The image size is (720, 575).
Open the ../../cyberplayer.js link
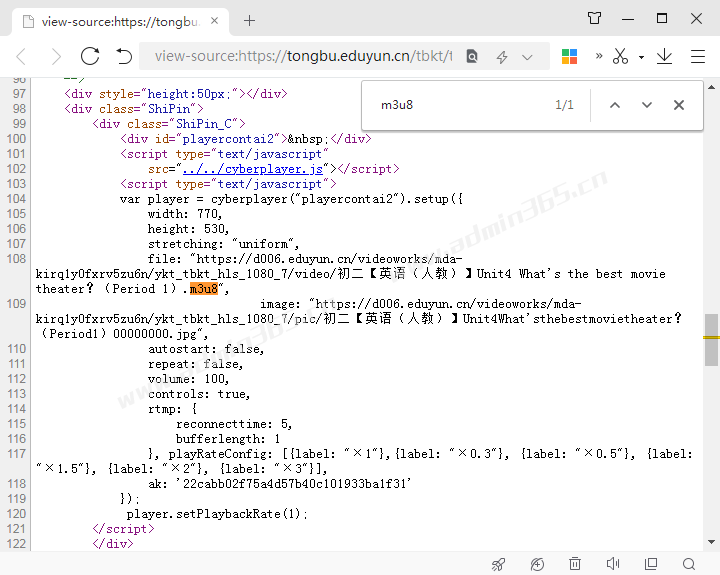pos(253,169)
